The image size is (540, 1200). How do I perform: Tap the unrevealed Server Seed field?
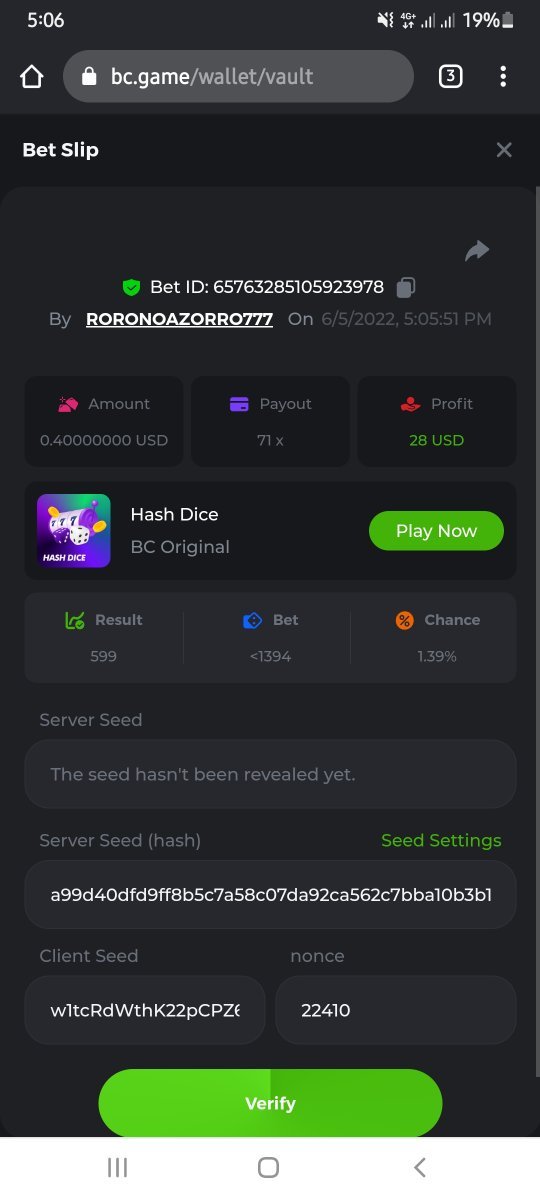[x=270, y=774]
